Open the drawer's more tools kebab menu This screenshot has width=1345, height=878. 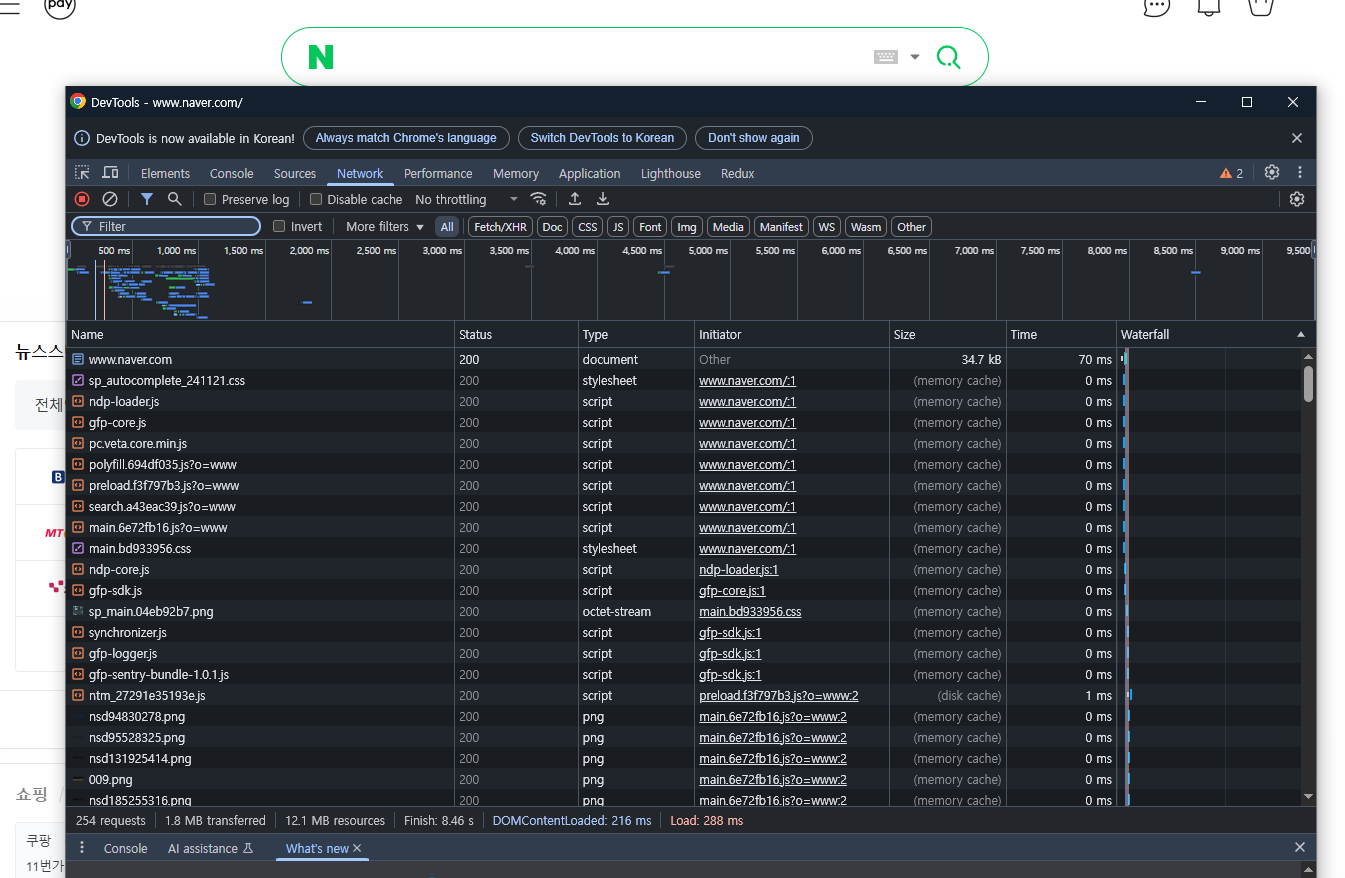click(x=82, y=848)
